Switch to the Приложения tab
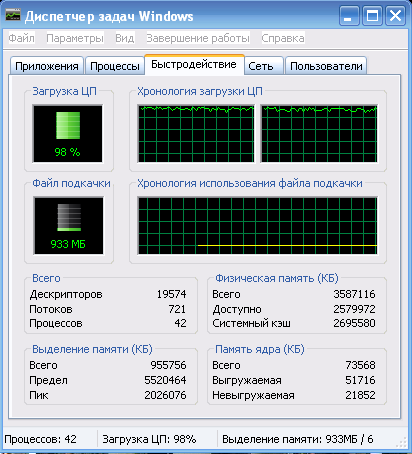The width and height of the screenshot is (412, 454). point(47,66)
